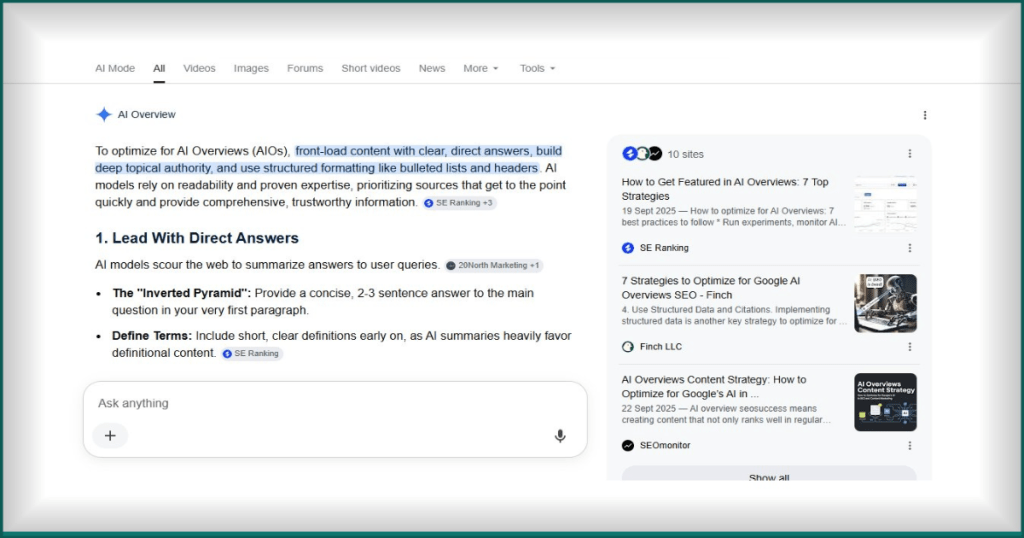Click the microphone voice input icon
The height and width of the screenshot is (538, 1024).
click(x=560, y=436)
